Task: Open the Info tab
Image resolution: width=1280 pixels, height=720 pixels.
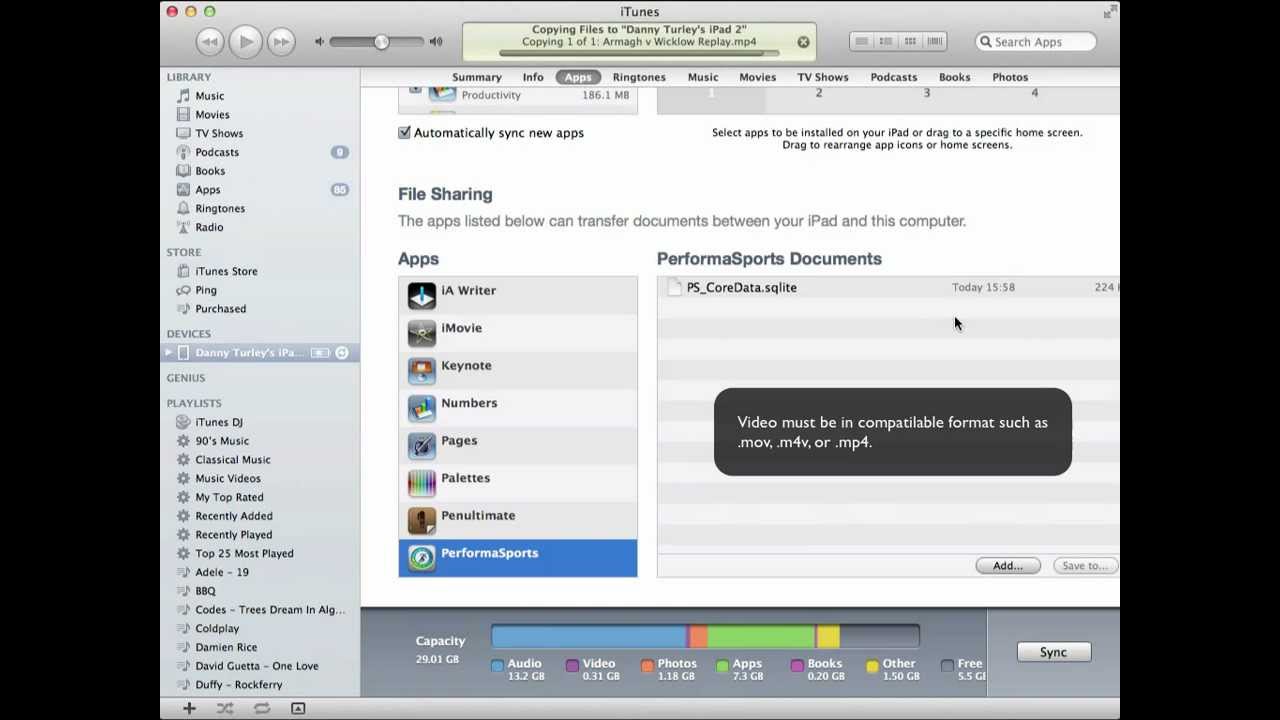Action: [x=533, y=77]
